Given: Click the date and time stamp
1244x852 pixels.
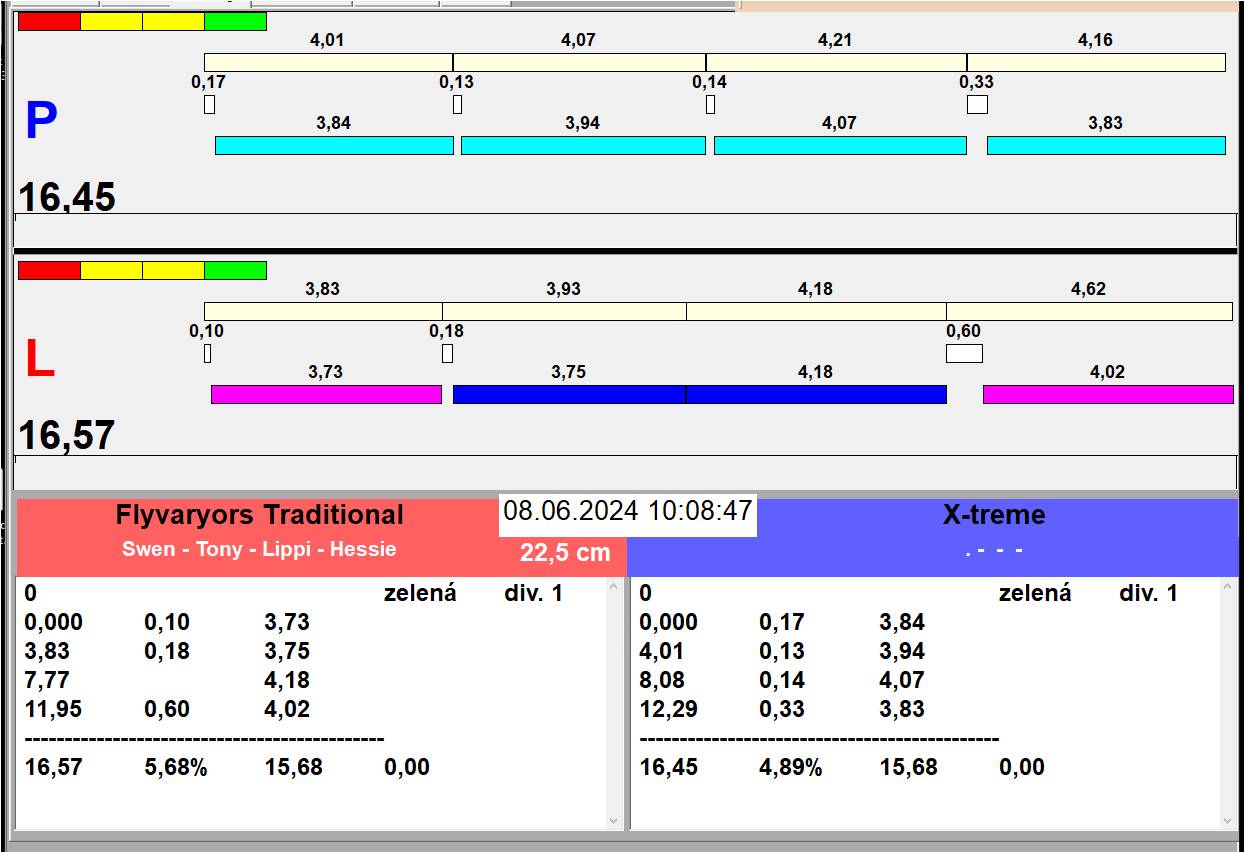Looking at the screenshot, I should [x=627, y=512].
